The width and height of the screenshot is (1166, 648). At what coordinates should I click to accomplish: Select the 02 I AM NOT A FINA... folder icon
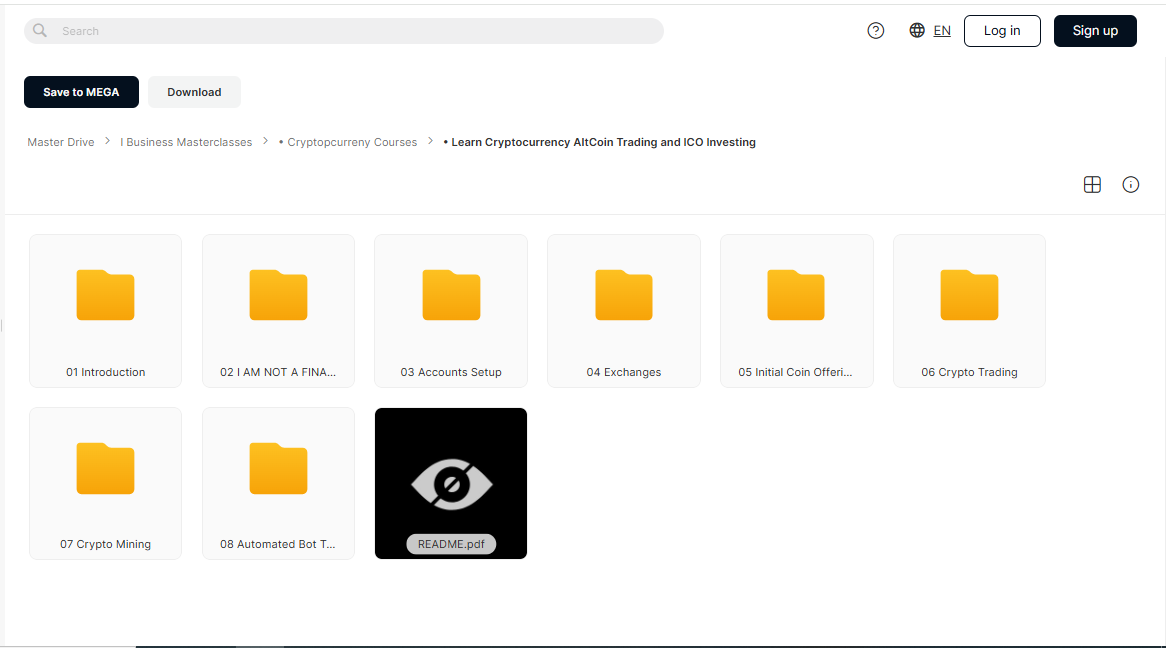278,295
